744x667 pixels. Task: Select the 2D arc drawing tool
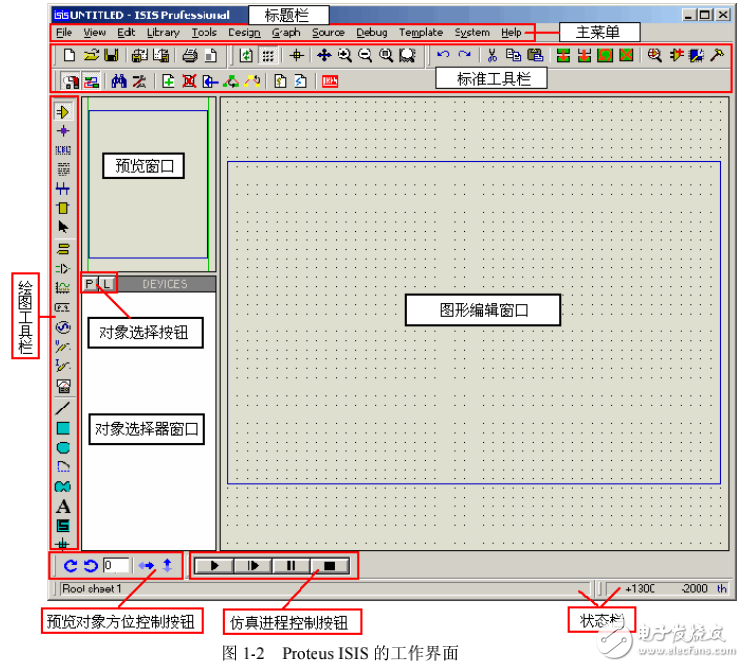click(63, 467)
